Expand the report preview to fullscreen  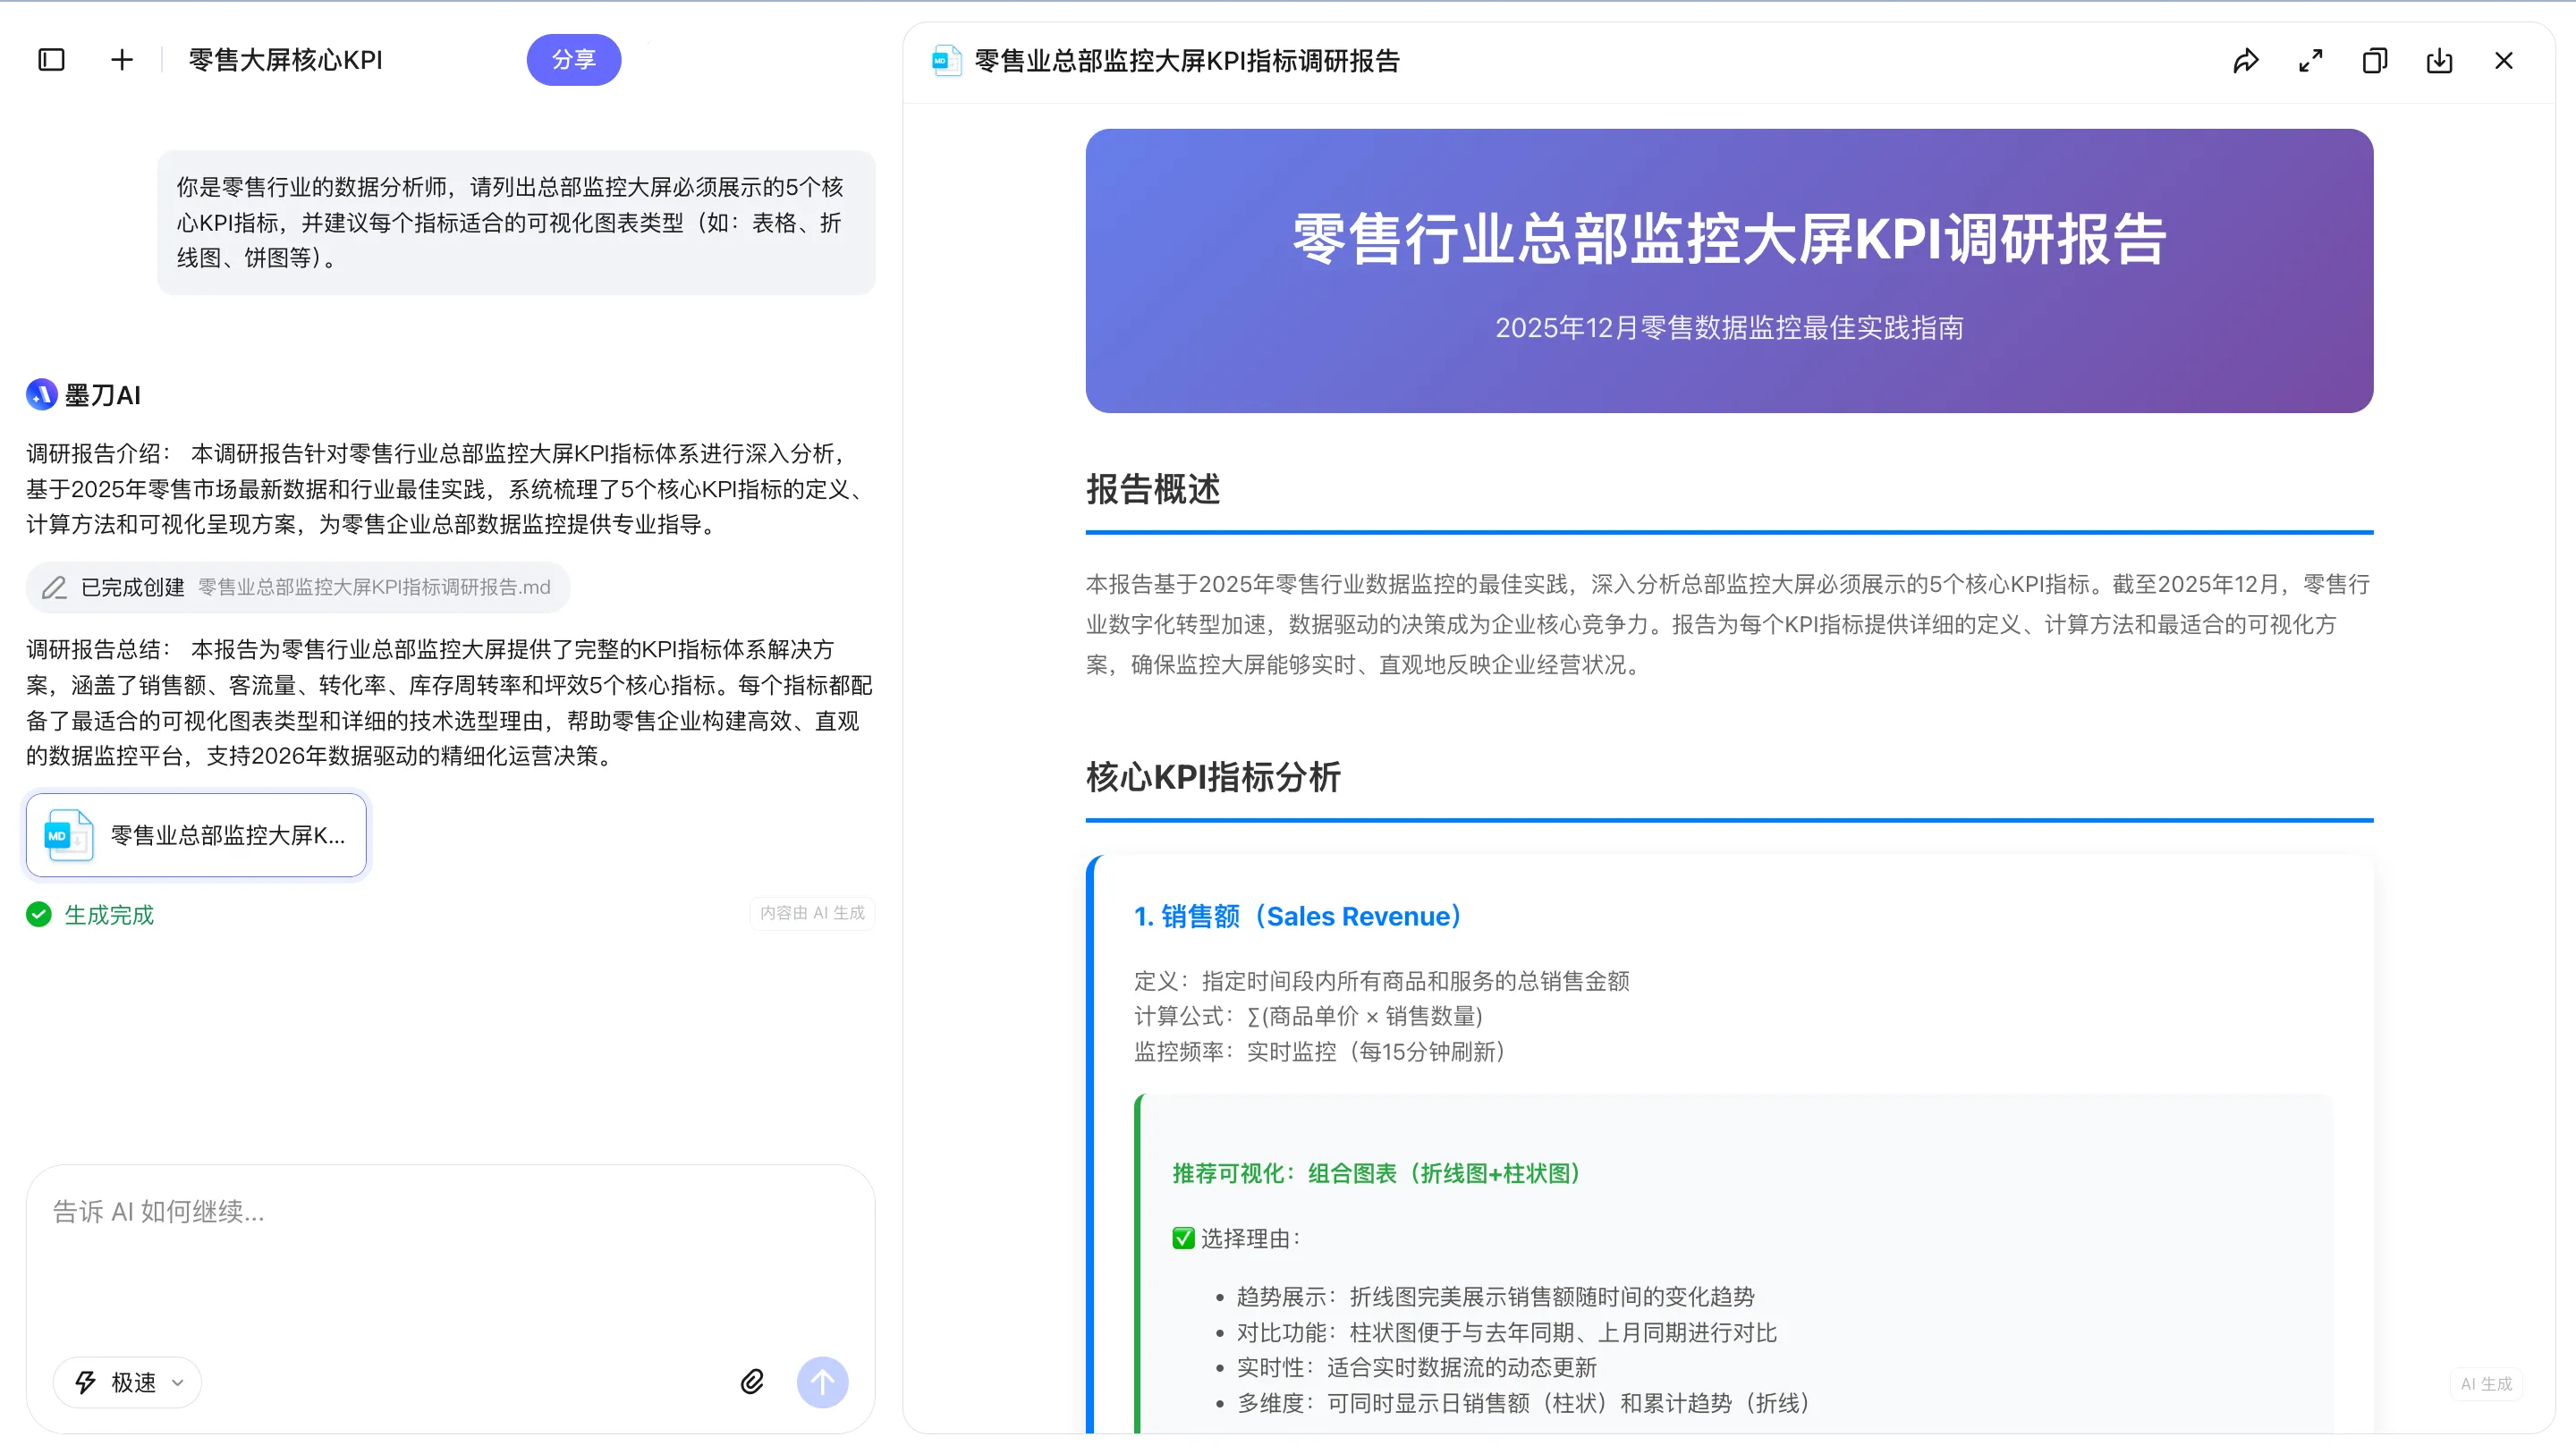(x=2310, y=61)
